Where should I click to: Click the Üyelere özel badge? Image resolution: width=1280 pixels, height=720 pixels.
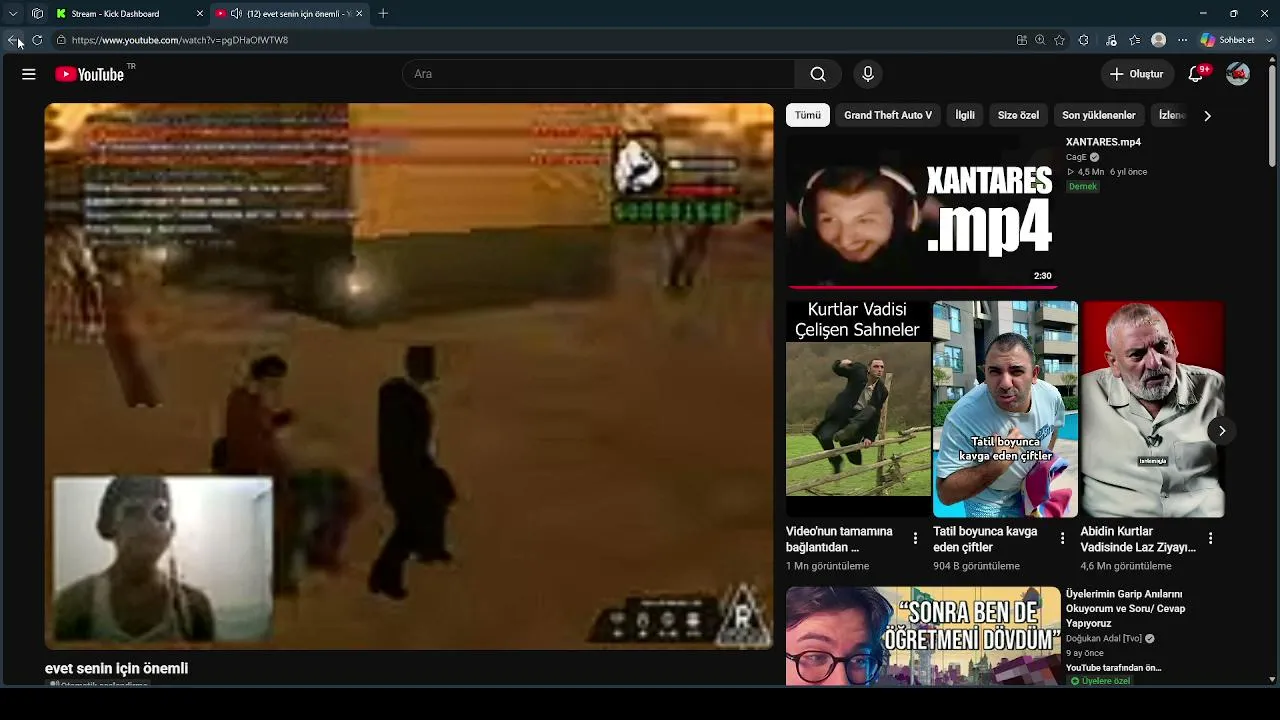tap(1100, 681)
